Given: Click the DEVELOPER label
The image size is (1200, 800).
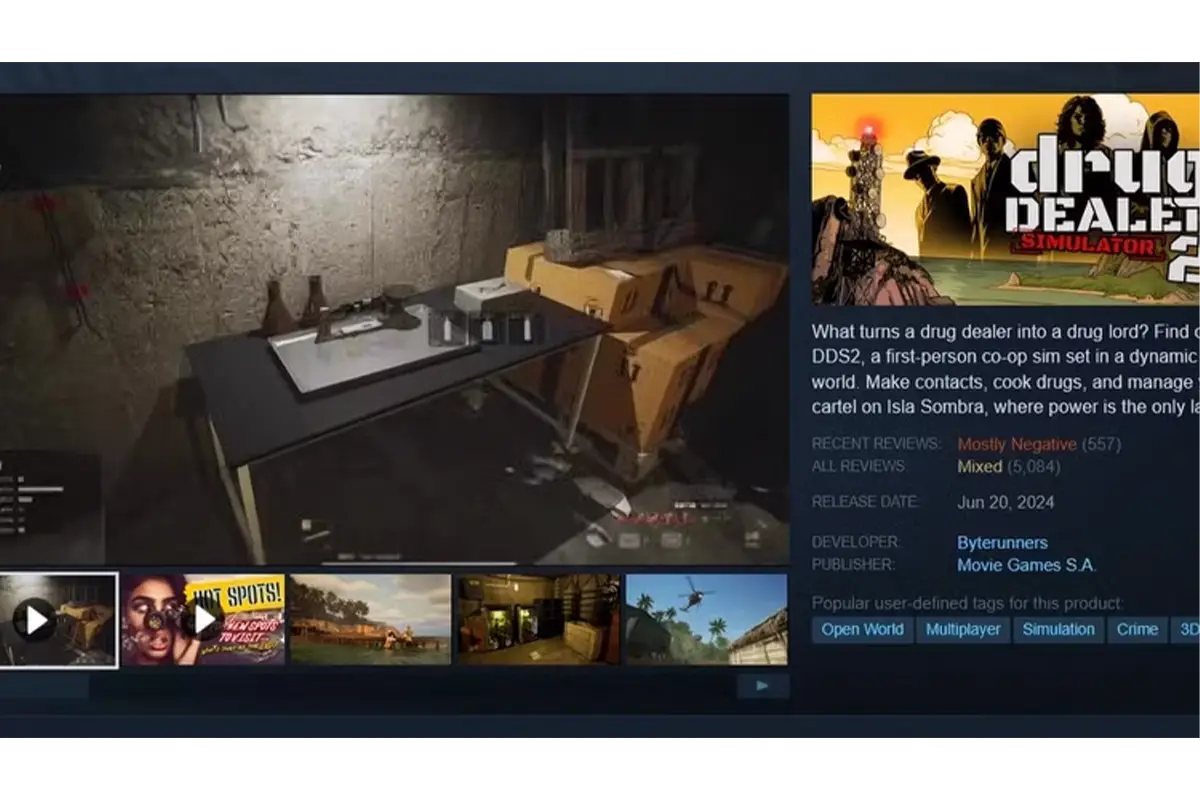Looking at the screenshot, I should point(856,543).
